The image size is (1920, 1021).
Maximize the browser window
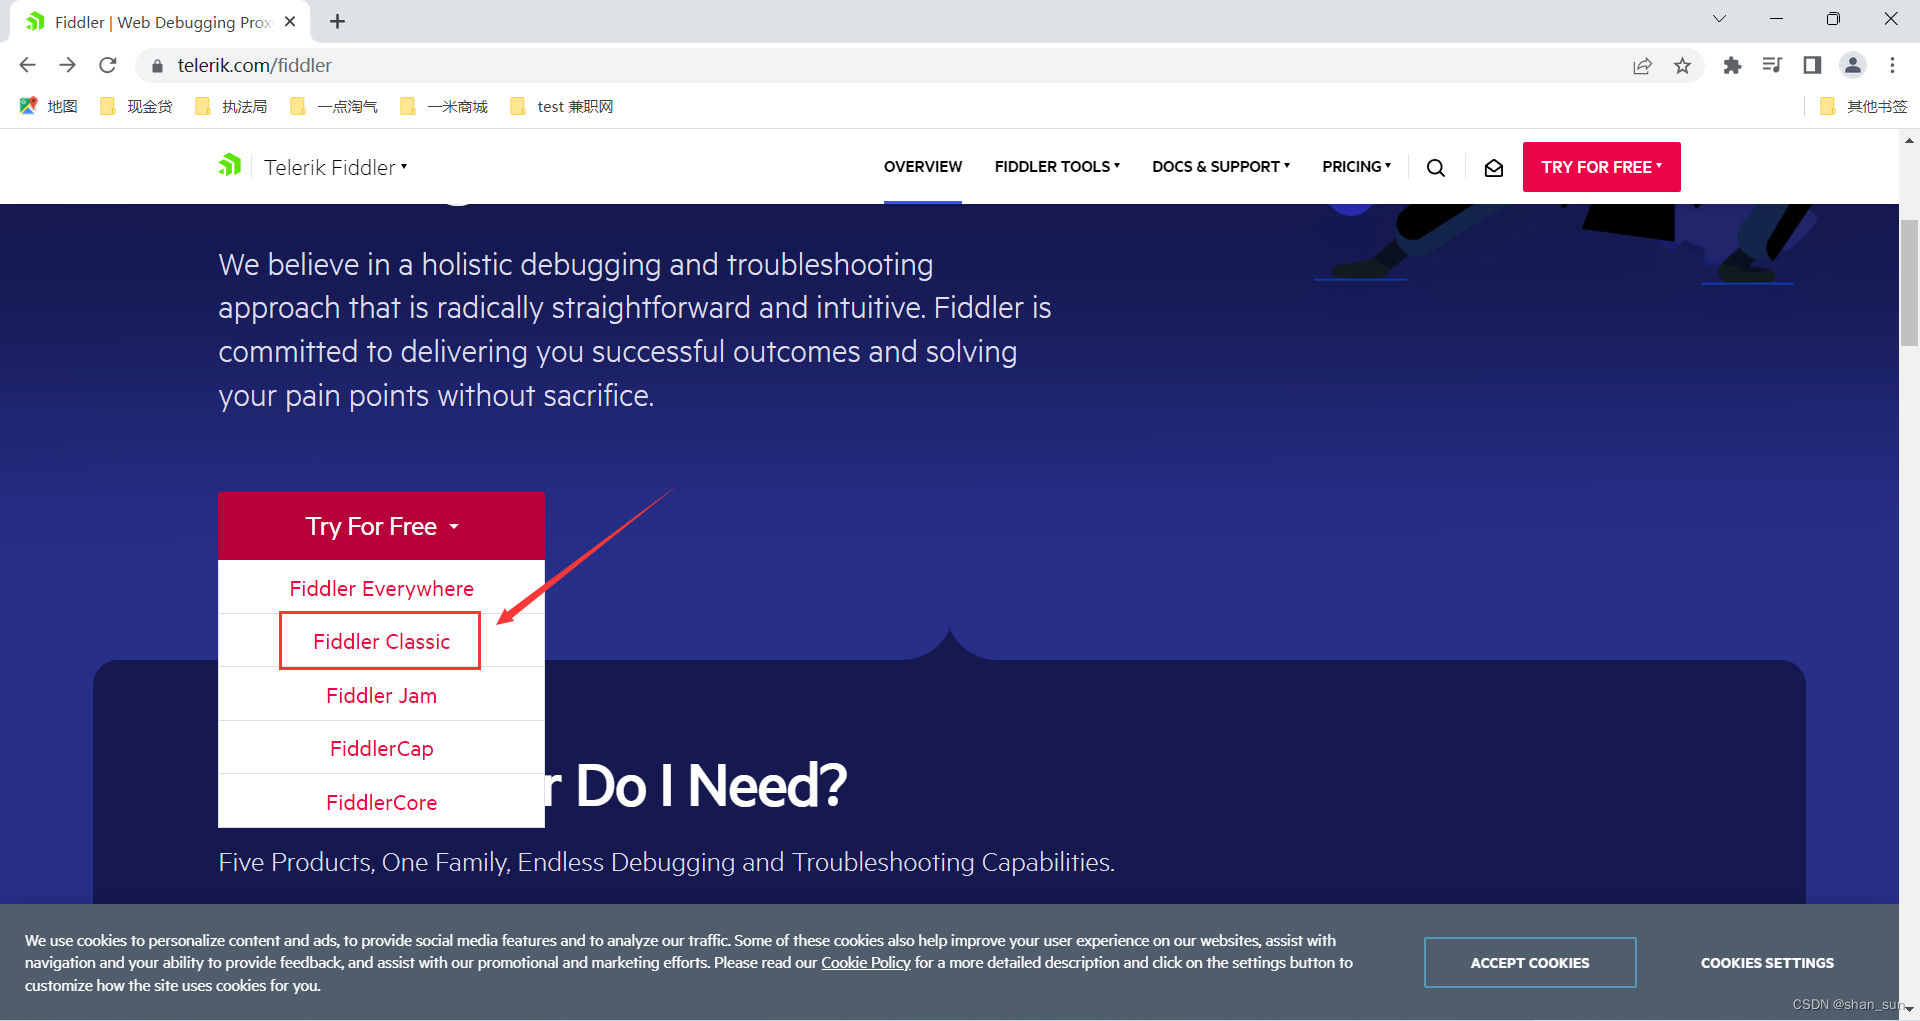pyautogui.click(x=1833, y=19)
